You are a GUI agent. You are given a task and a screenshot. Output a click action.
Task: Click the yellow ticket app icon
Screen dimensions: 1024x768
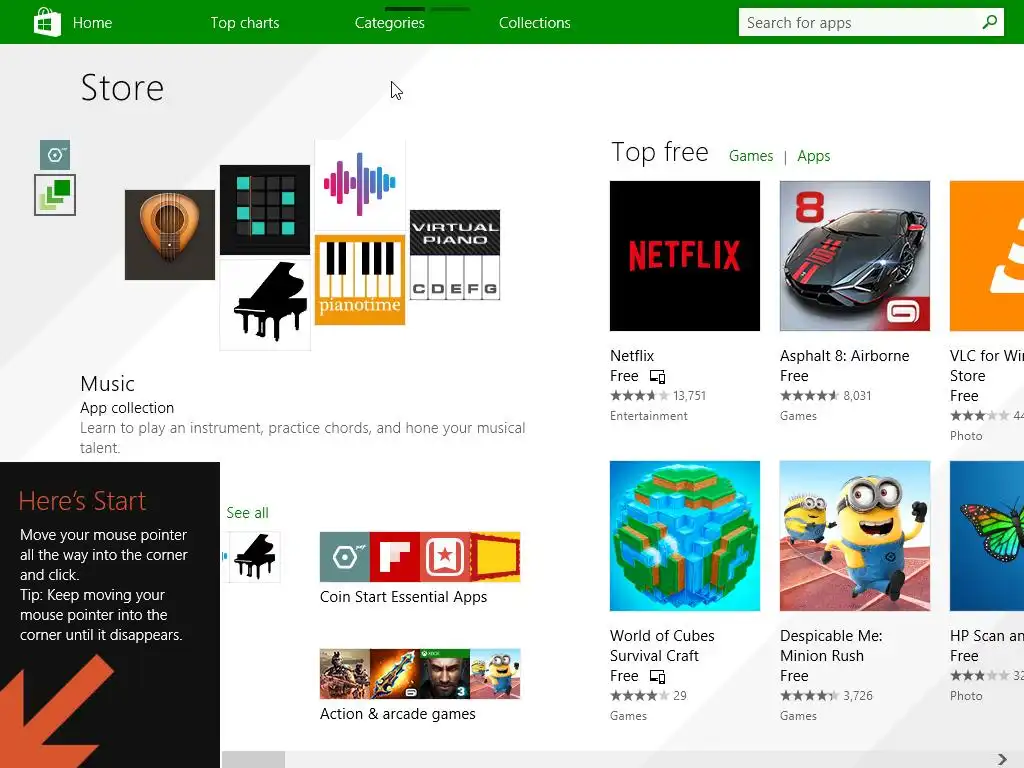pos(495,557)
